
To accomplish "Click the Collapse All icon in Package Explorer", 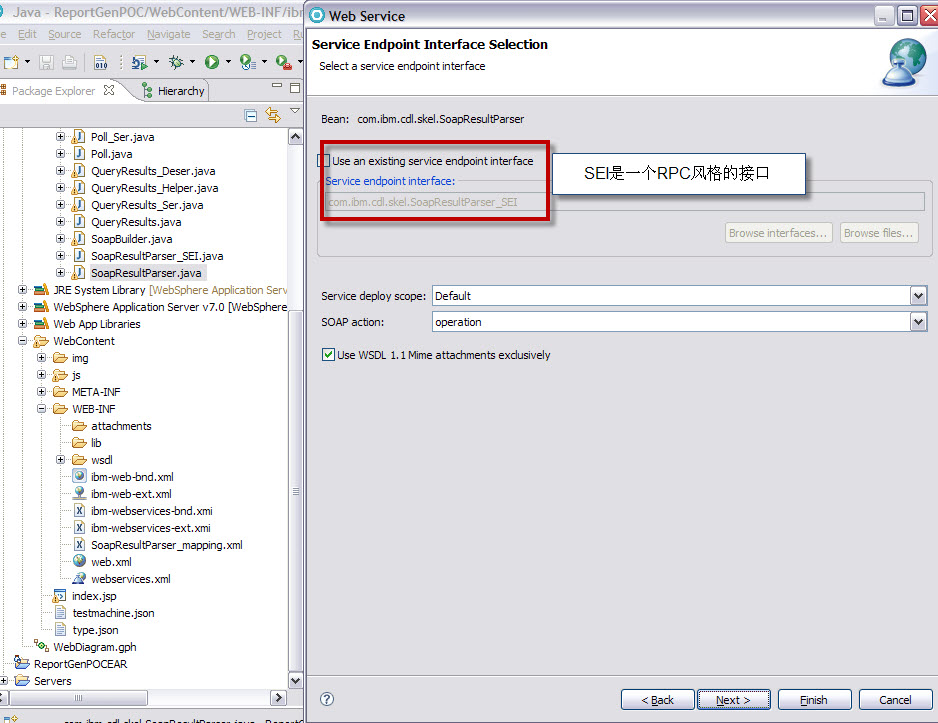I will [x=251, y=116].
